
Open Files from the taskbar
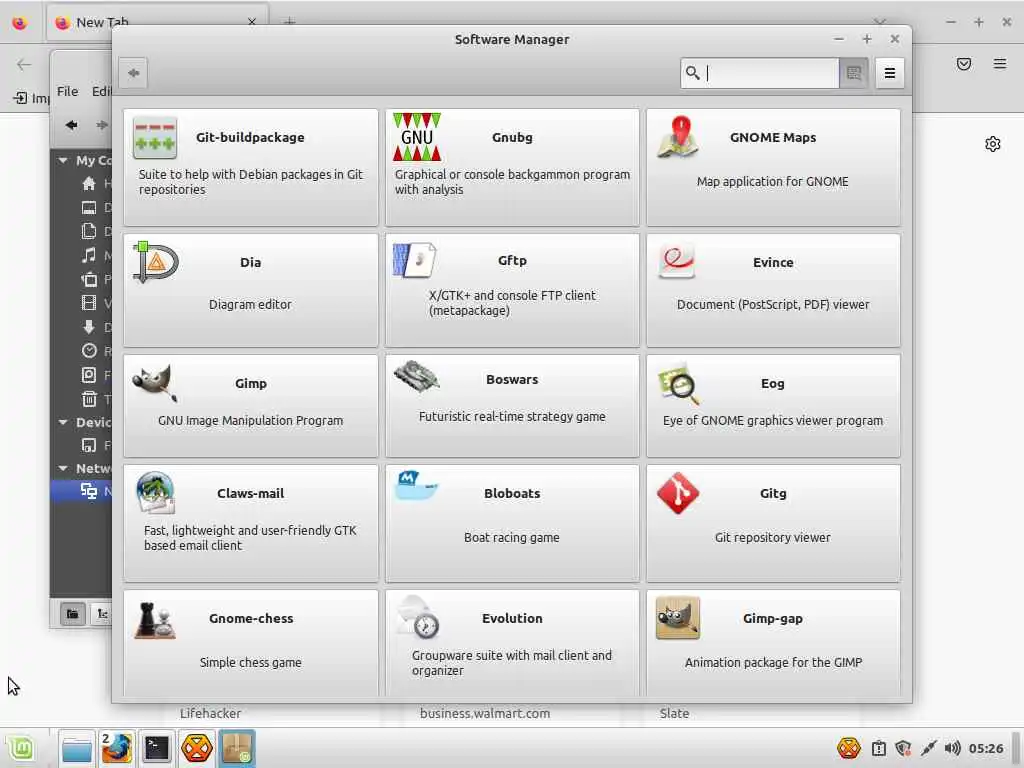tap(77, 748)
